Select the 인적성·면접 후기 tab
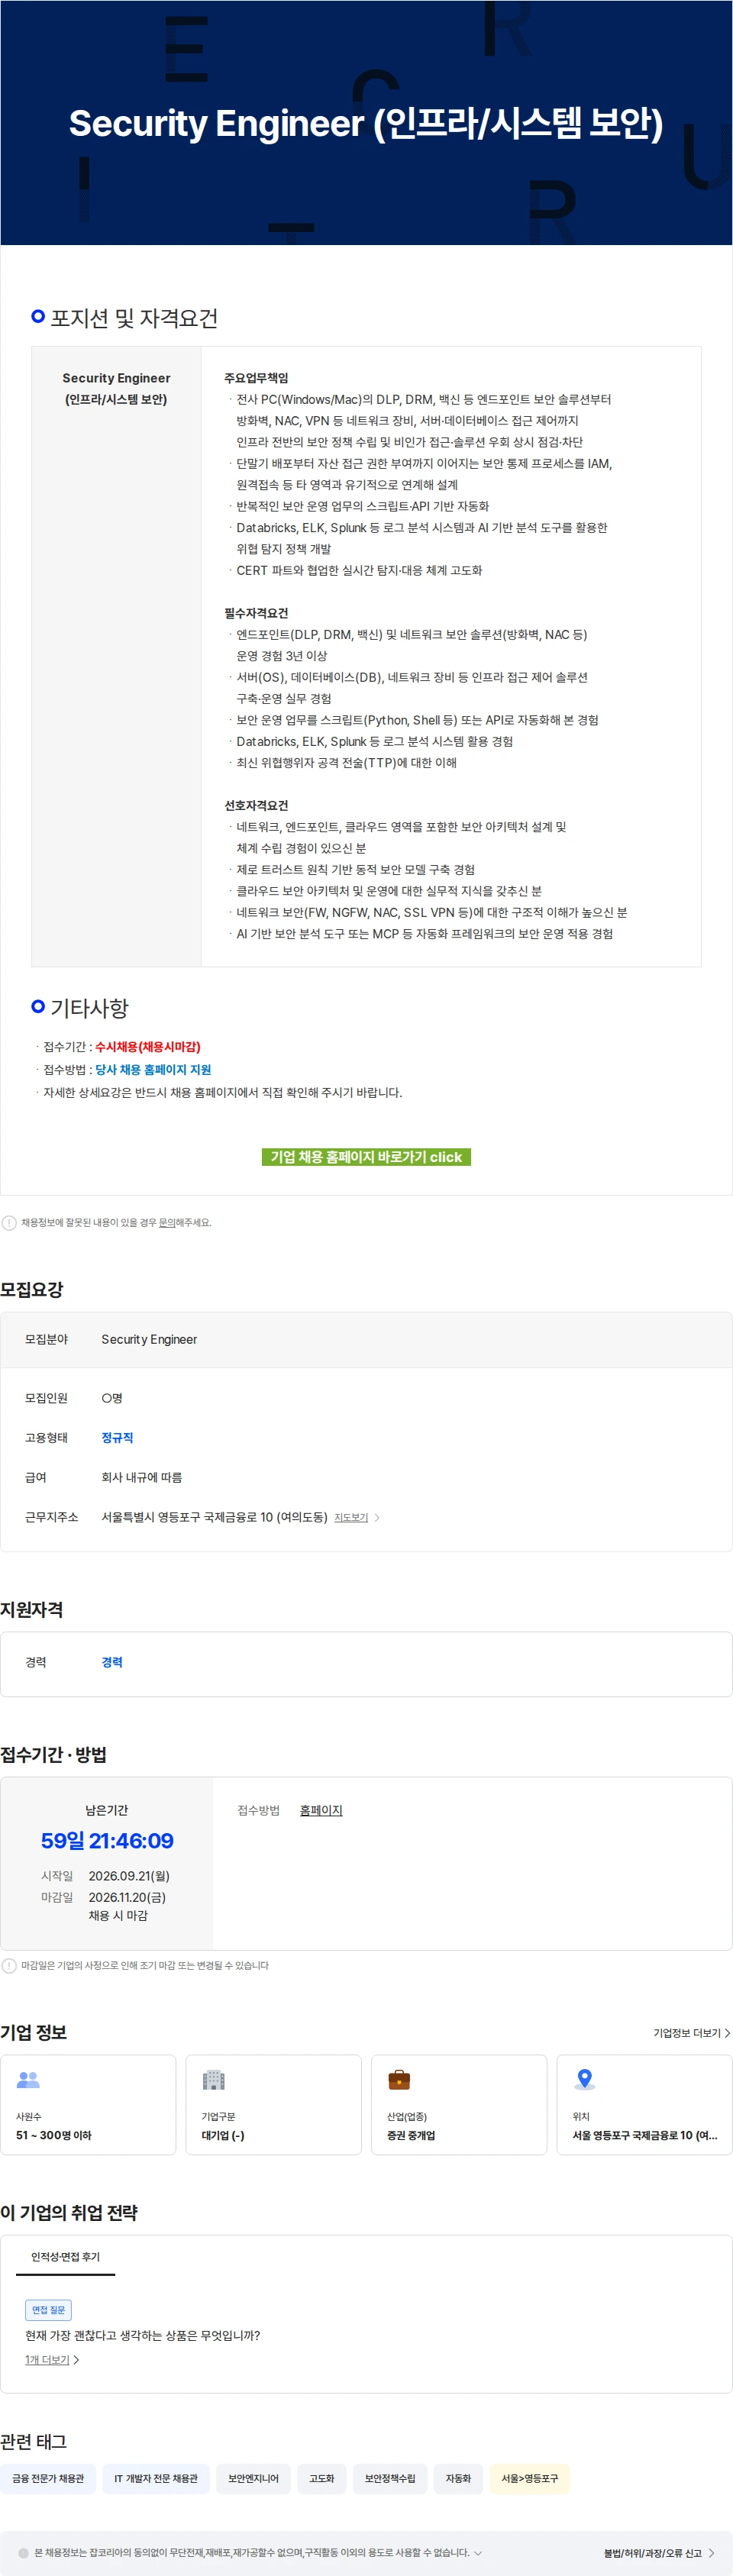733x2576 pixels. (65, 2256)
